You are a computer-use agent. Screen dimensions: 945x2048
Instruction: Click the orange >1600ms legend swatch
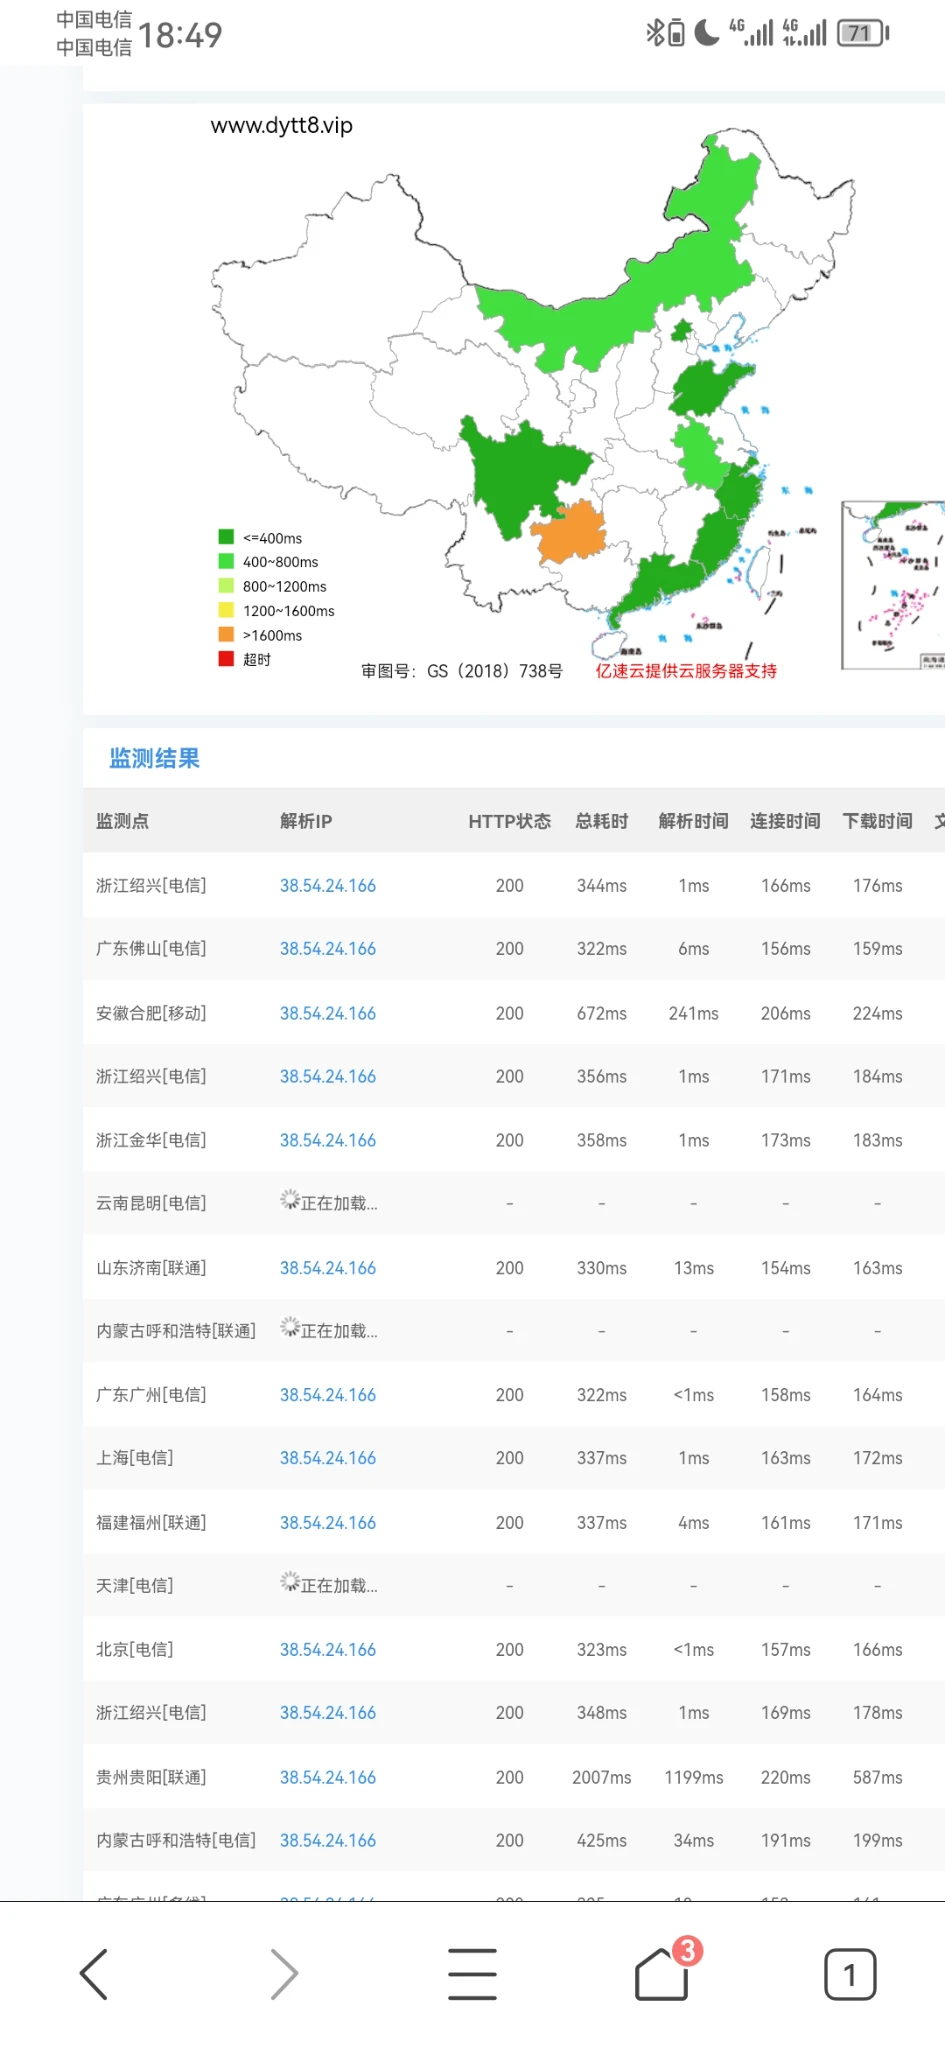pos(226,634)
